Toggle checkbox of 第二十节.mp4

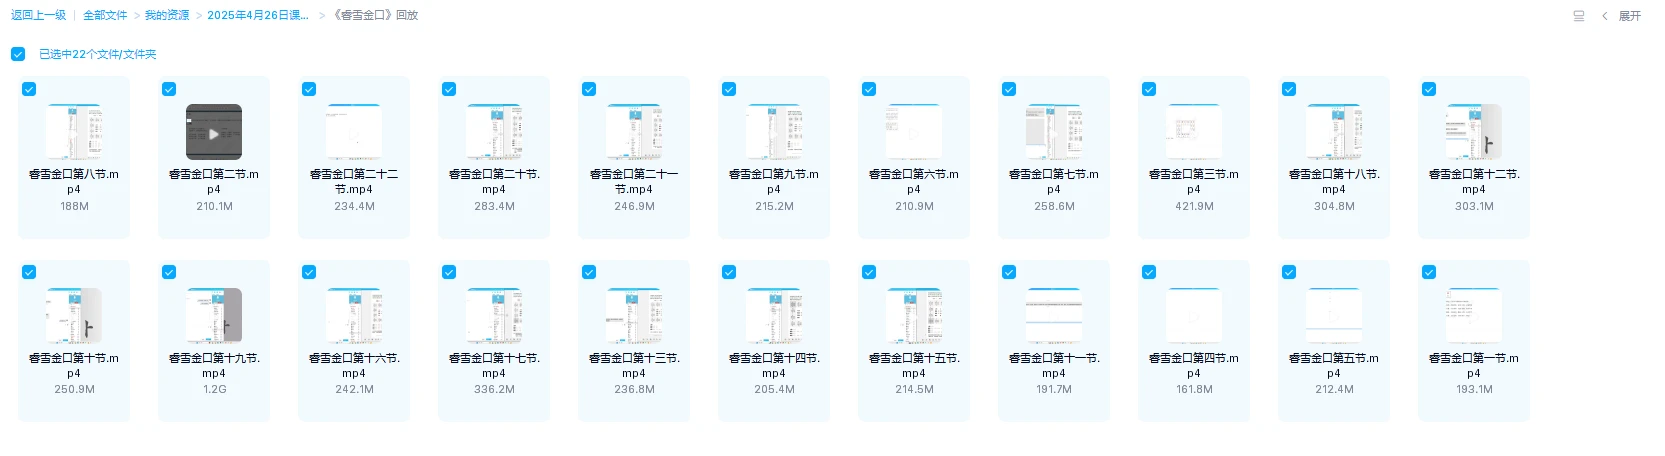click(x=449, y=89)
